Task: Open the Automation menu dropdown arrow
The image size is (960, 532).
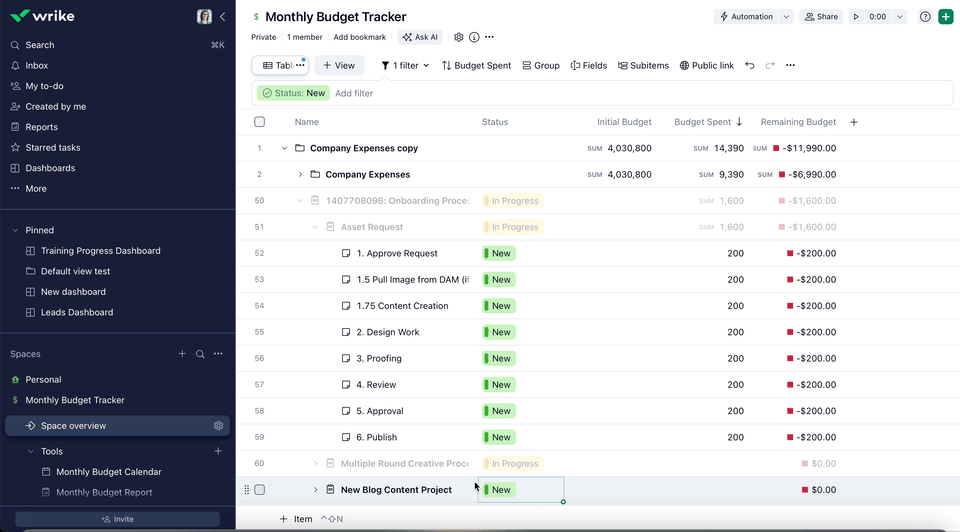Action: click(786, 17)
